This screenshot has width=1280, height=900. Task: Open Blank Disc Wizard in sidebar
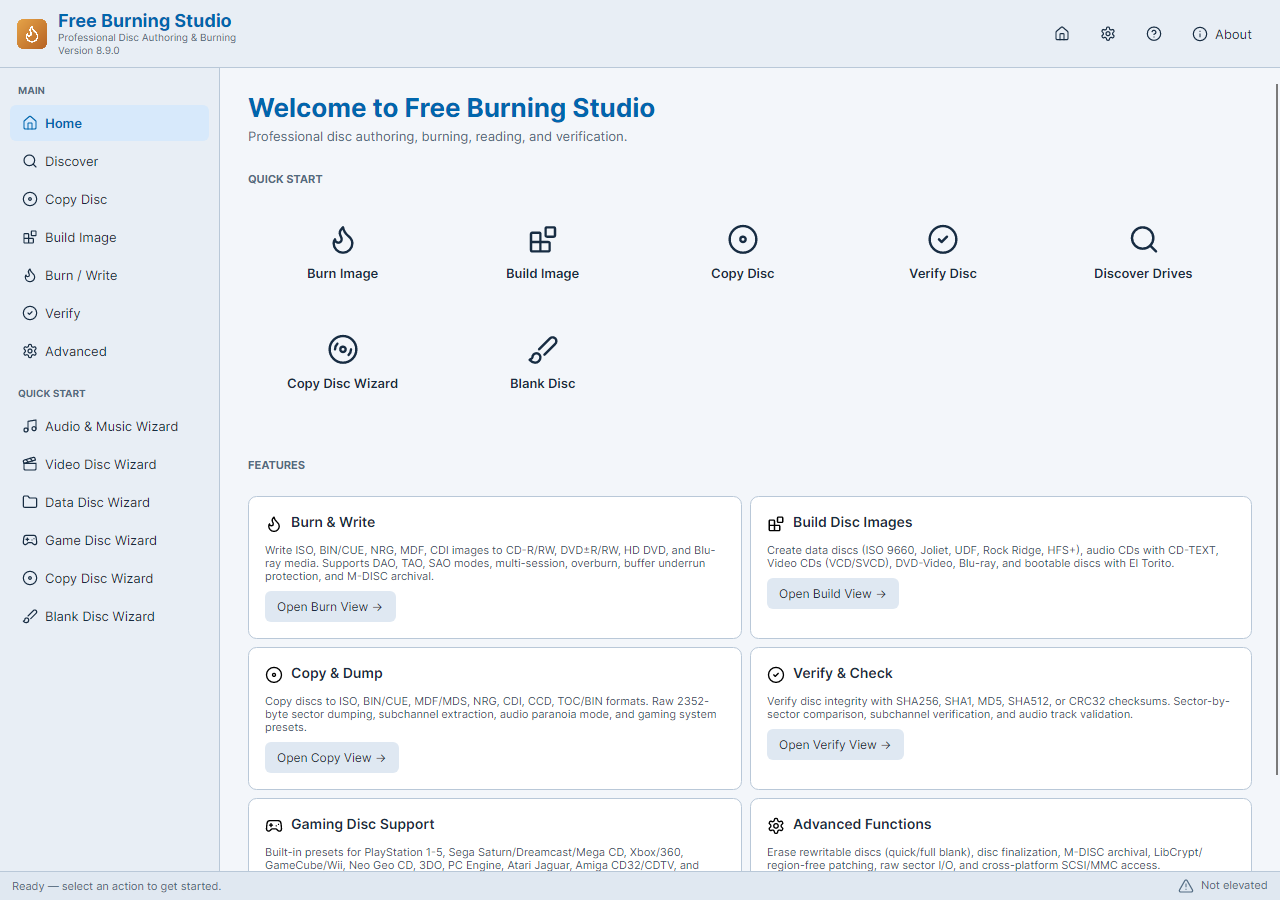110,616
